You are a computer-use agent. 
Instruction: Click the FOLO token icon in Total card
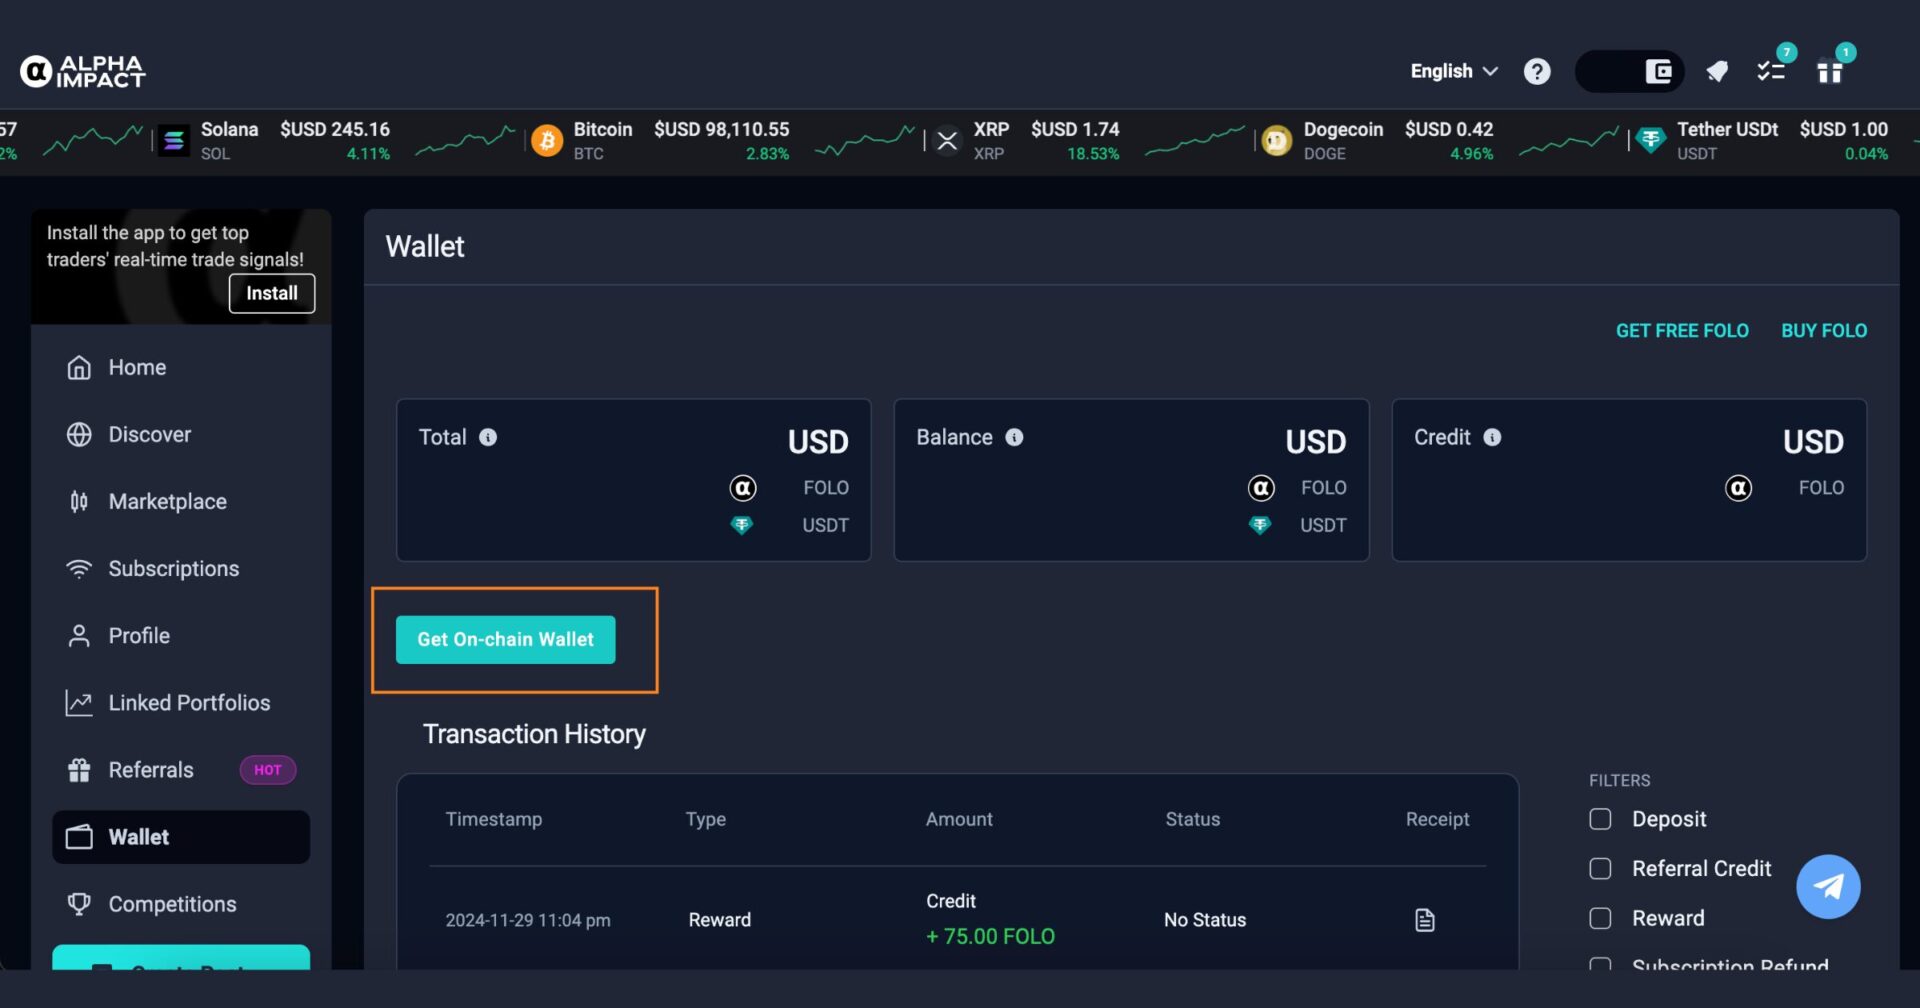click(x=743, y=488)
